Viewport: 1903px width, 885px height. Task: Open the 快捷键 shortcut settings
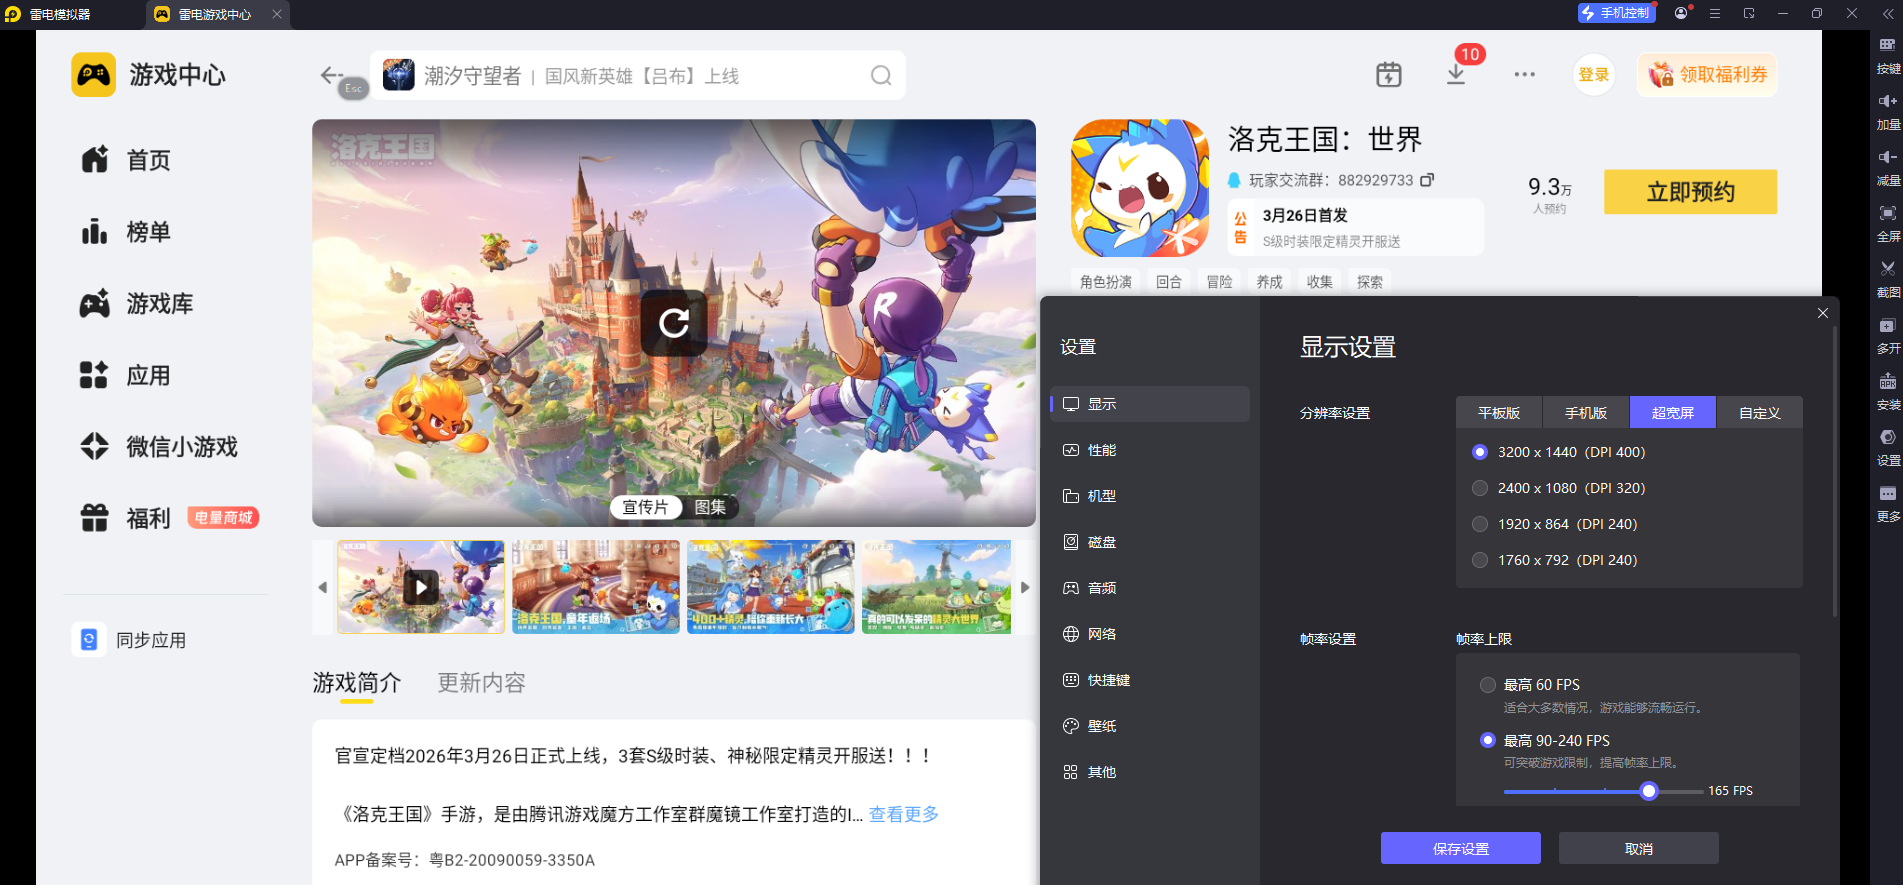[1150, 680]
